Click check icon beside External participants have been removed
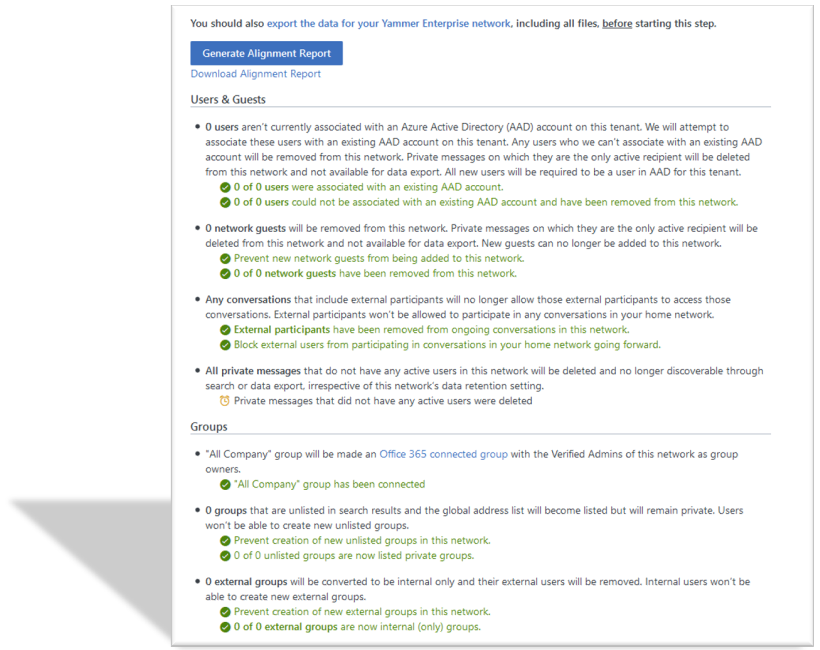This screenshot has width=820, height=650. tap(226, 330)
